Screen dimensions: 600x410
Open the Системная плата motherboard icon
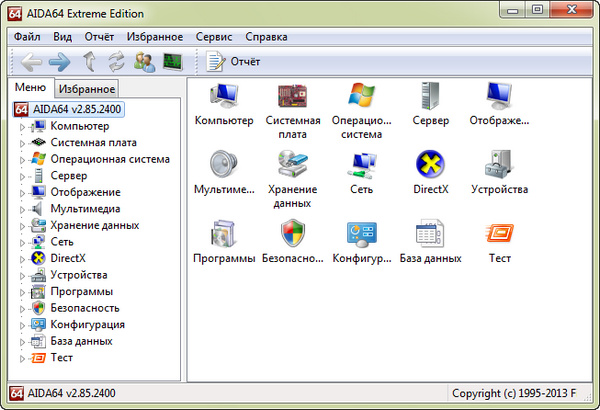(292, 98)
